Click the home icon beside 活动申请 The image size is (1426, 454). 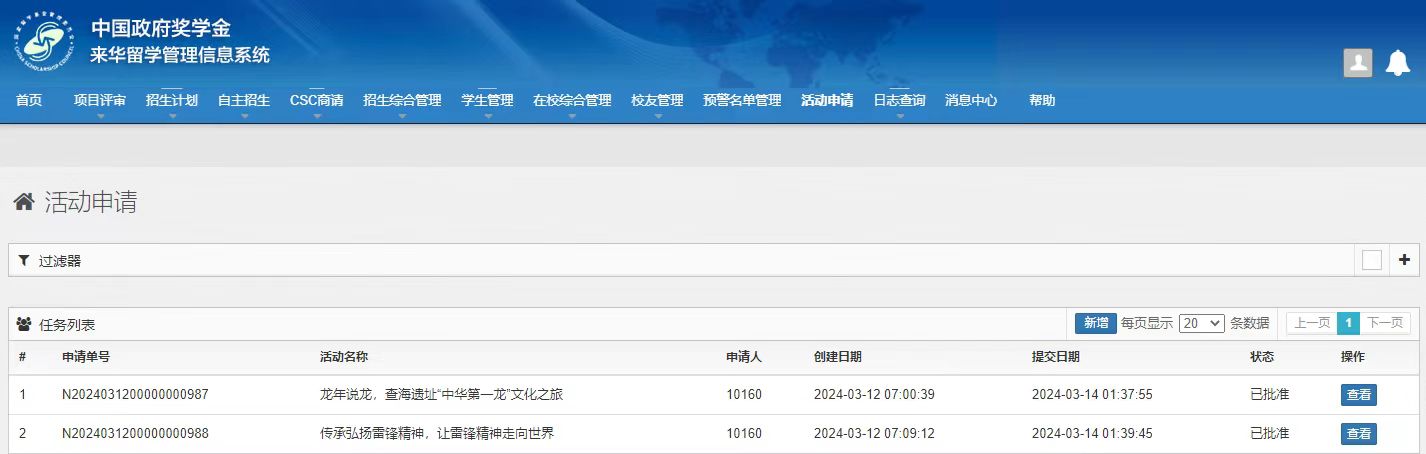(x=24, y=202)
